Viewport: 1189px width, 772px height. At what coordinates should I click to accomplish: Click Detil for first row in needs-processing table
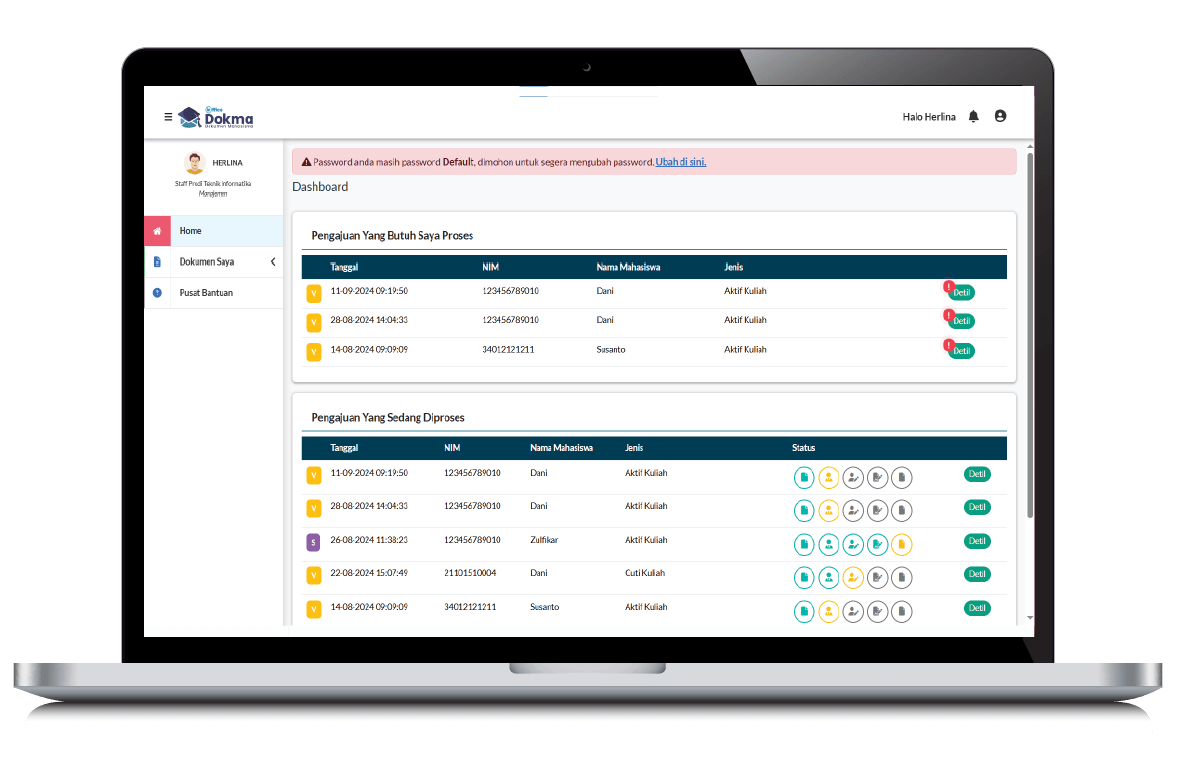click(961, 293)
